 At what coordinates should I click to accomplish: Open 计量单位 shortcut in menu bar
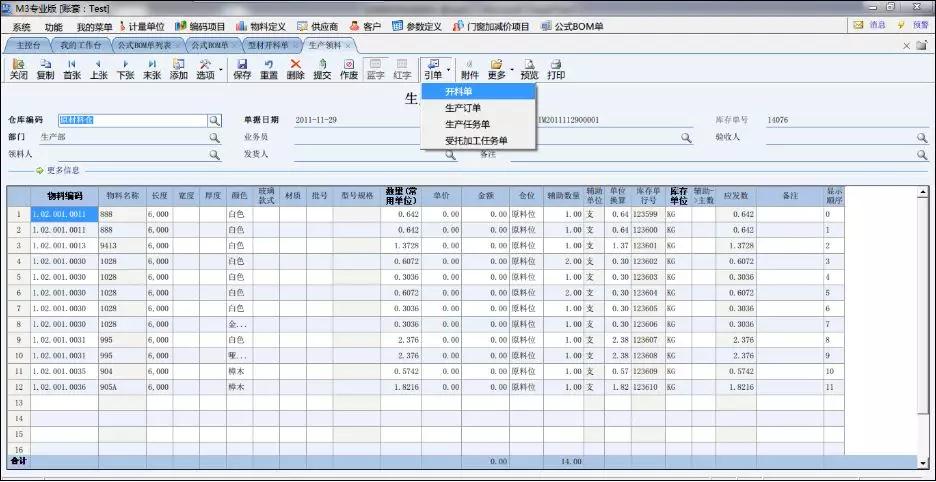(x=141, y=27)
